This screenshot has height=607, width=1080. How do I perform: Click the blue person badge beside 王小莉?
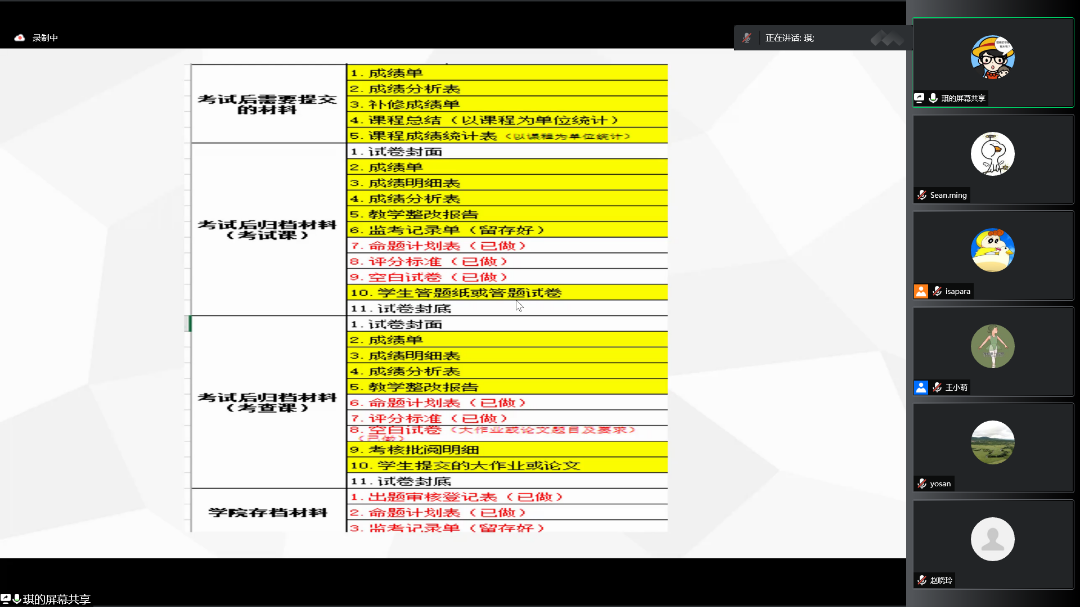click(920, 387)
